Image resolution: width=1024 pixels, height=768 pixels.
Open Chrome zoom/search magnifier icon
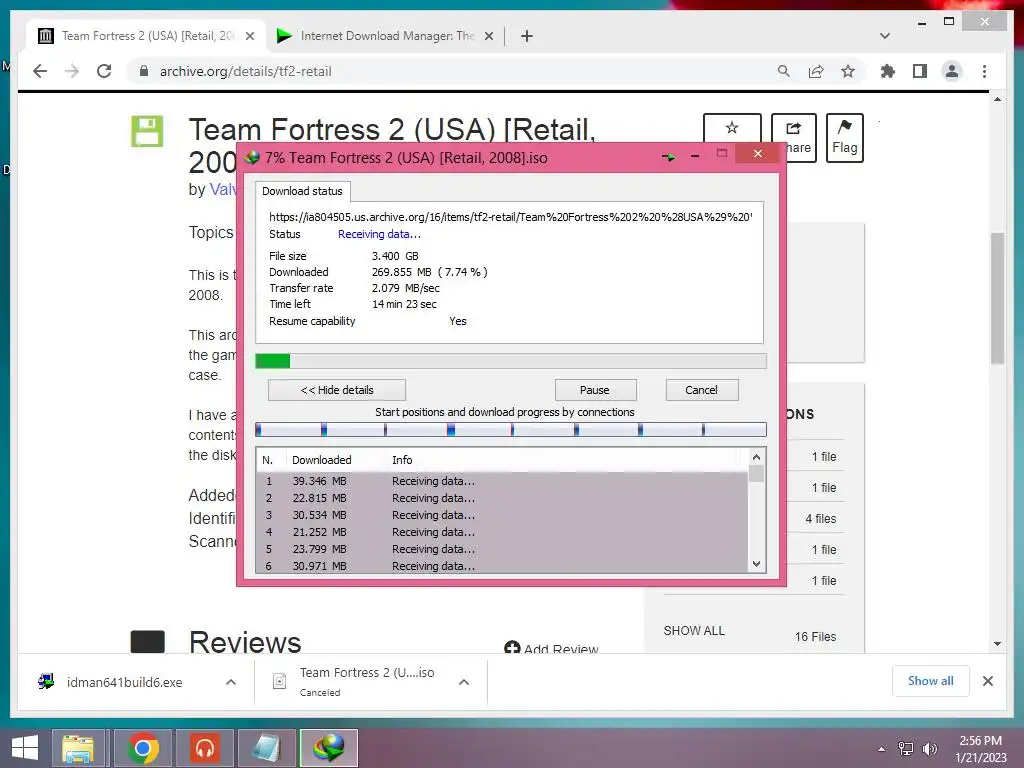pyautogui.click(x=784, y=71)
